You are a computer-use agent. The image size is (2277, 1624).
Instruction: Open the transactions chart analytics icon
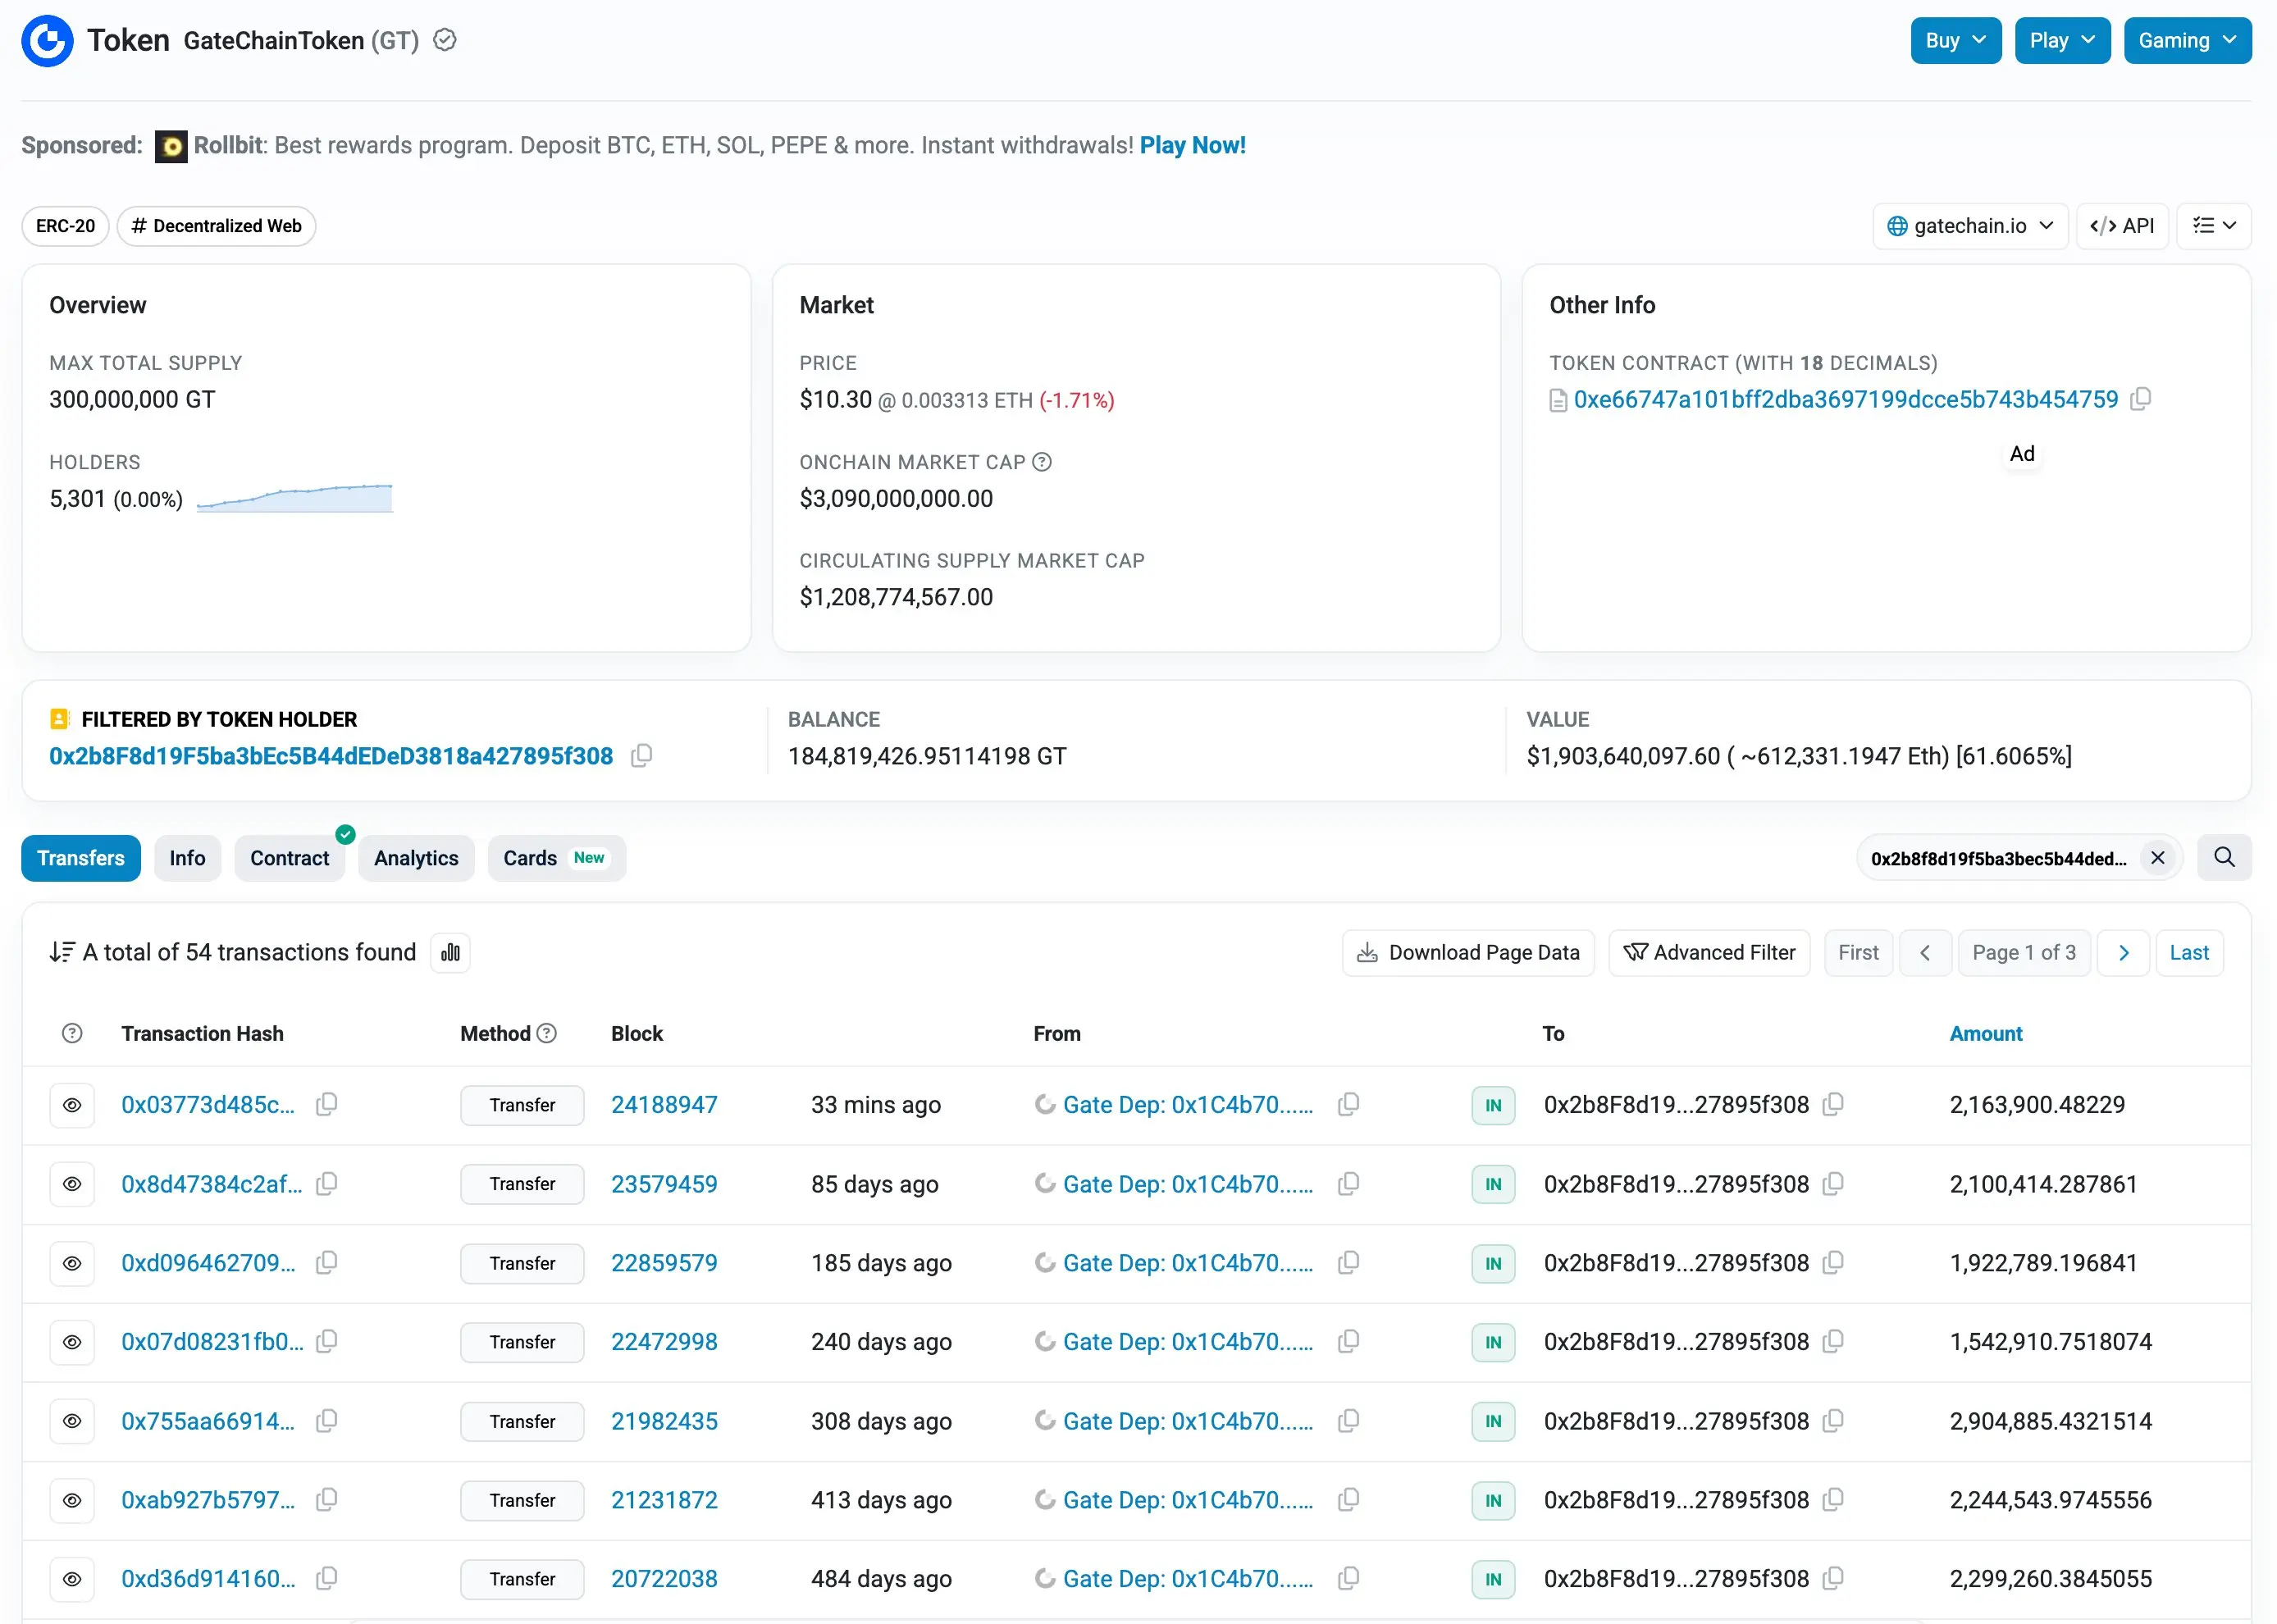click(x=450, y=952)
